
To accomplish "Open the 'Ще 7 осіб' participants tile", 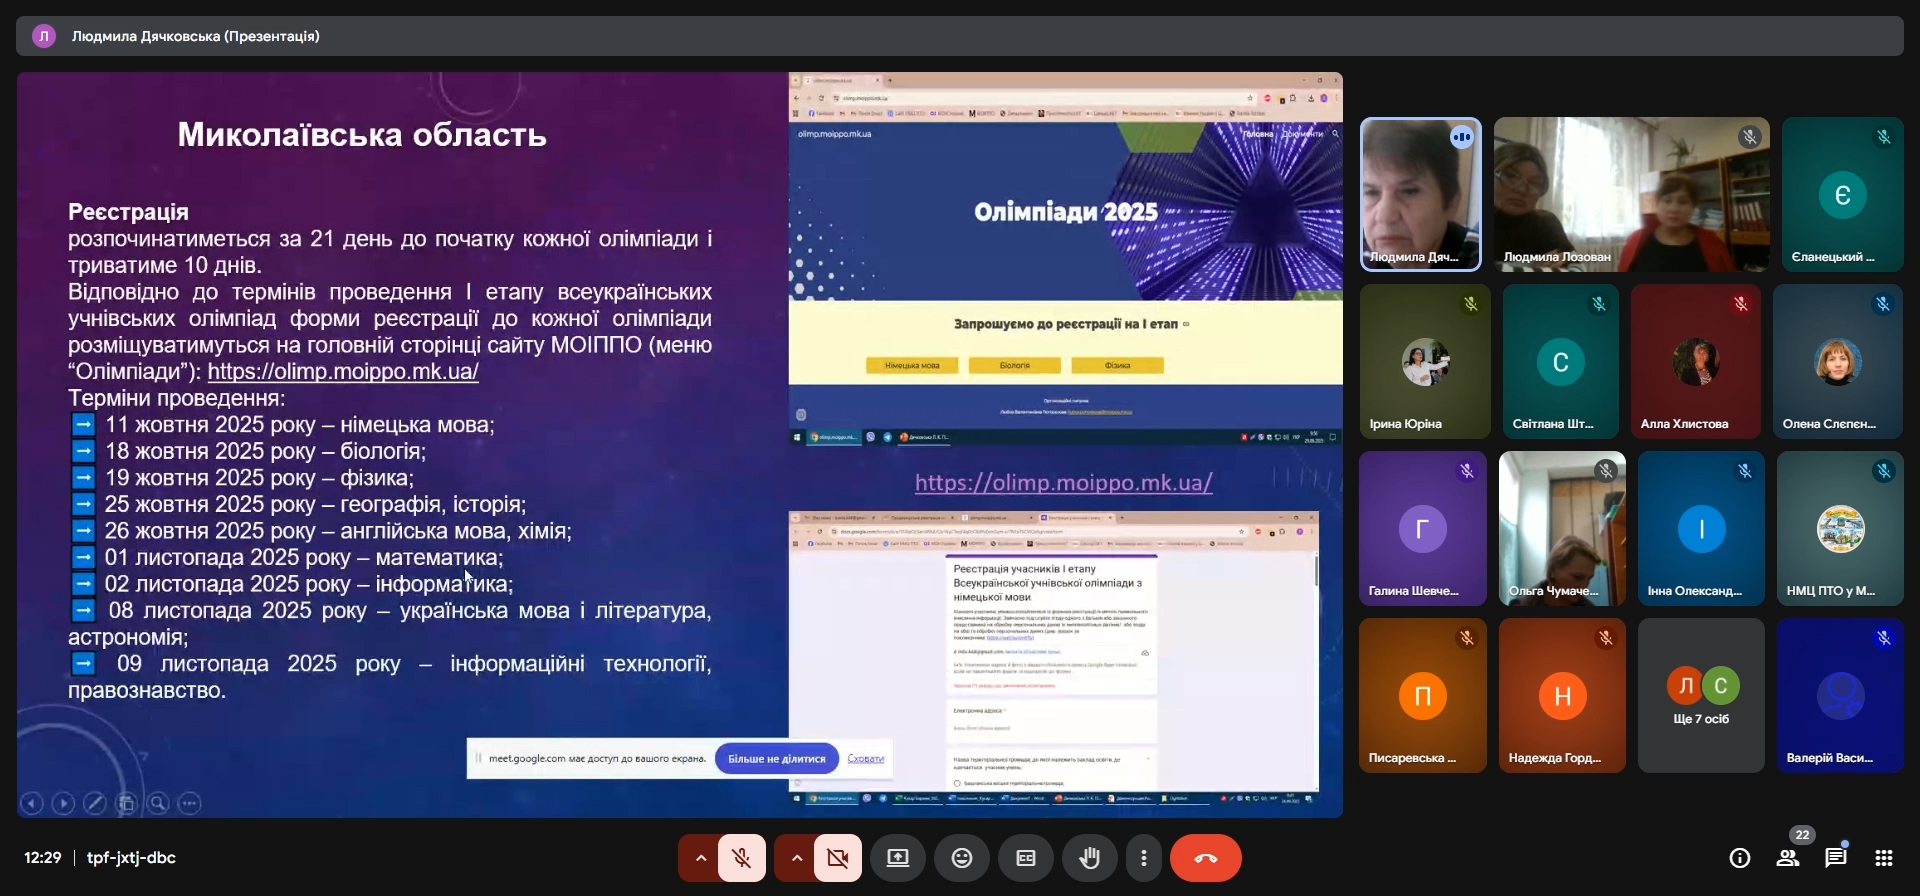I will click(x=1701, y=696).
